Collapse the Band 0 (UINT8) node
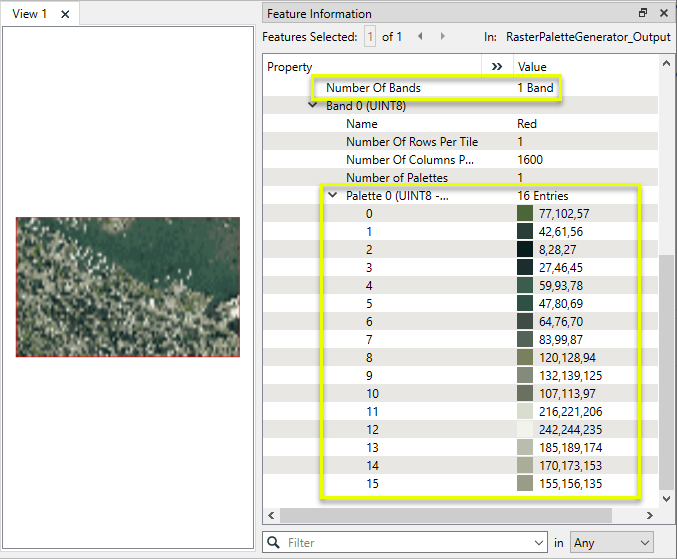677x559 pixels. click(x=313, y=106)
